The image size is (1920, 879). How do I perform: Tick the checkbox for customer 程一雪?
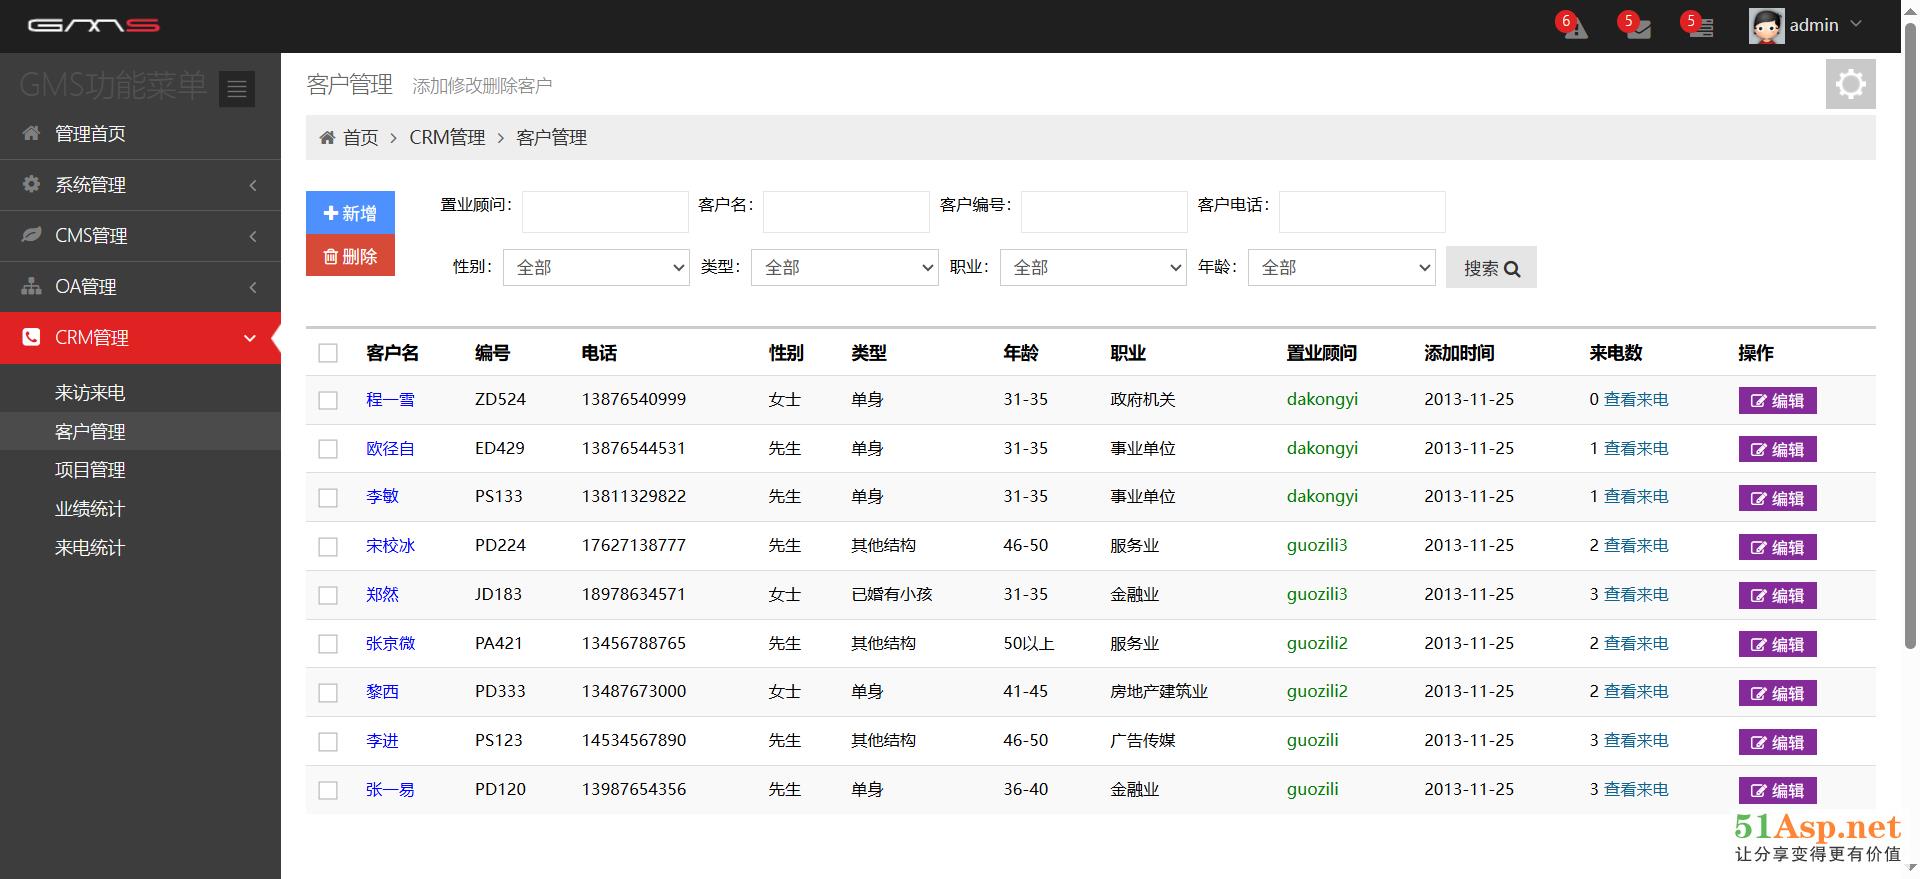click(328, 400)
